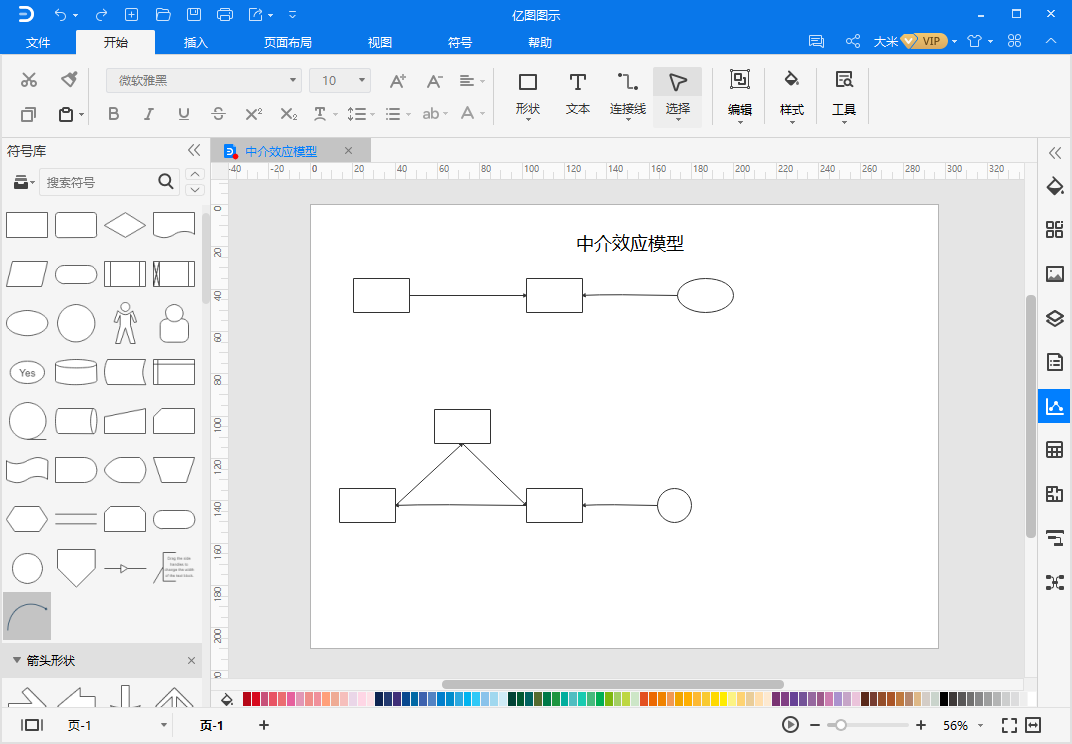Close the document tab 中介效应模型
1072x744 pixels.
click(x=349, y=150)
